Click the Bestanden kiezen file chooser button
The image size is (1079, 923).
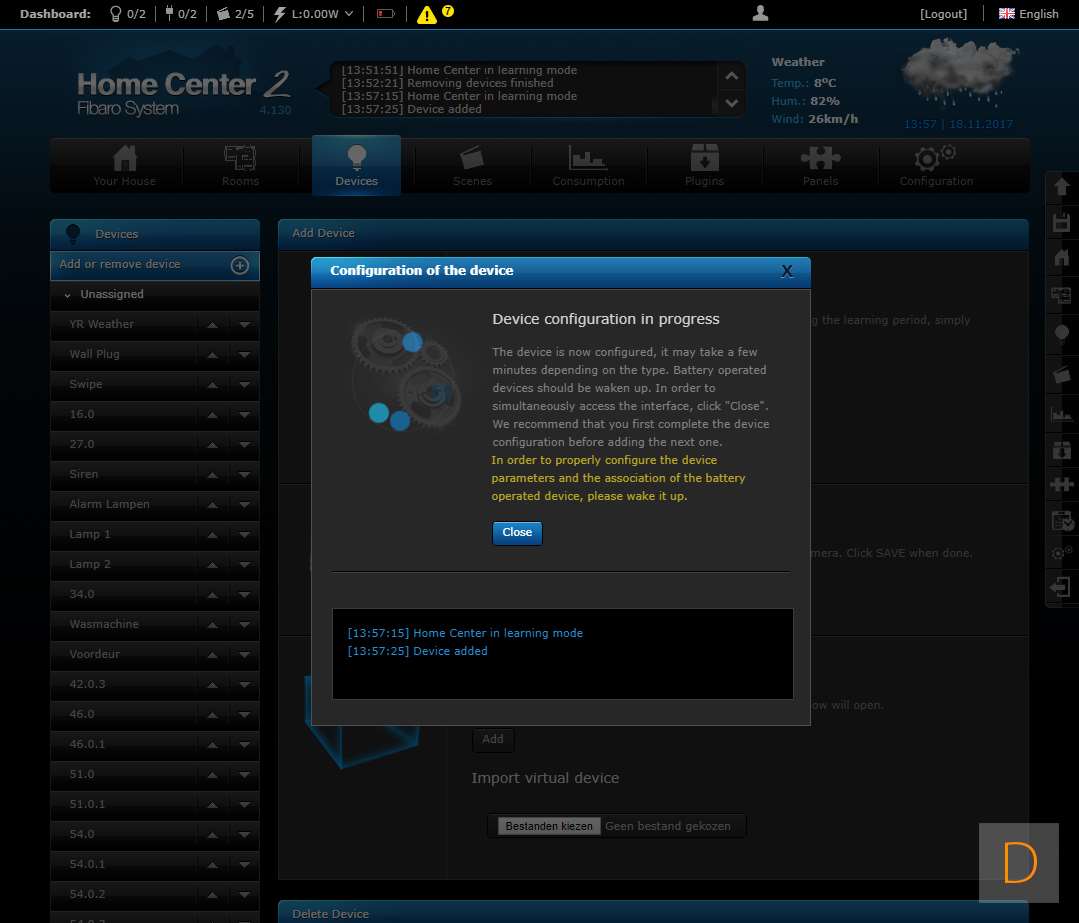click(549, 826)
